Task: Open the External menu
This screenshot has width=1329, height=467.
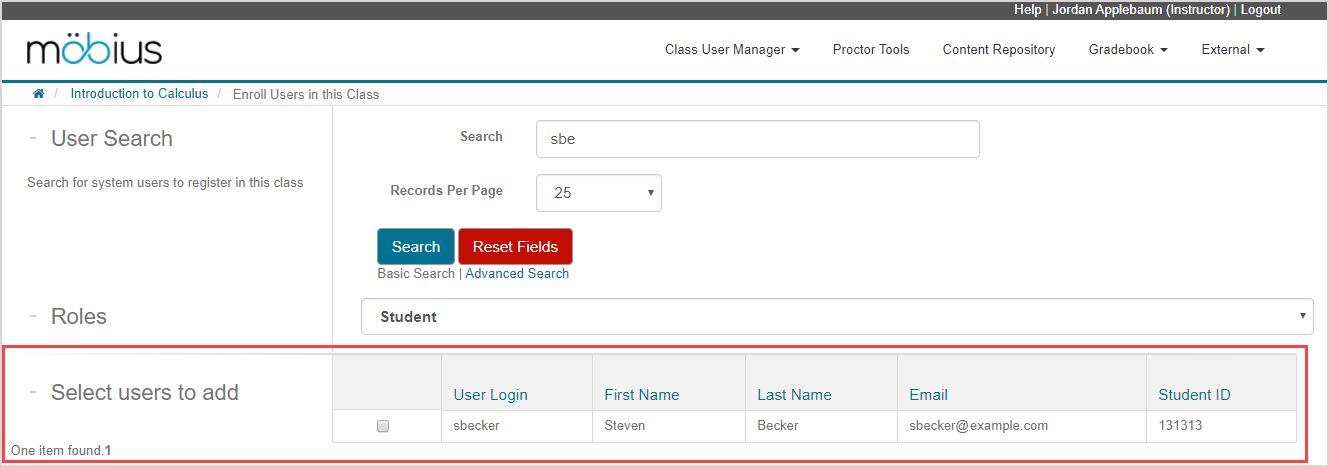Action: [1232, 50]
